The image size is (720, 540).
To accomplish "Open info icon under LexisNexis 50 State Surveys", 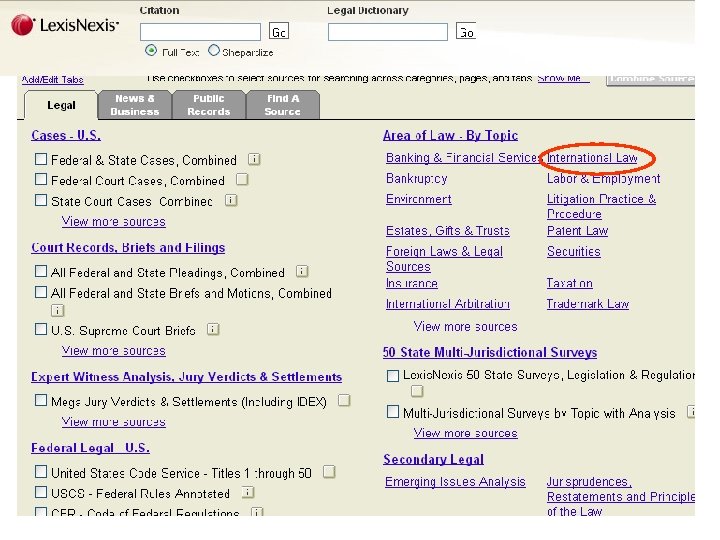I will (x=417, y=391).
